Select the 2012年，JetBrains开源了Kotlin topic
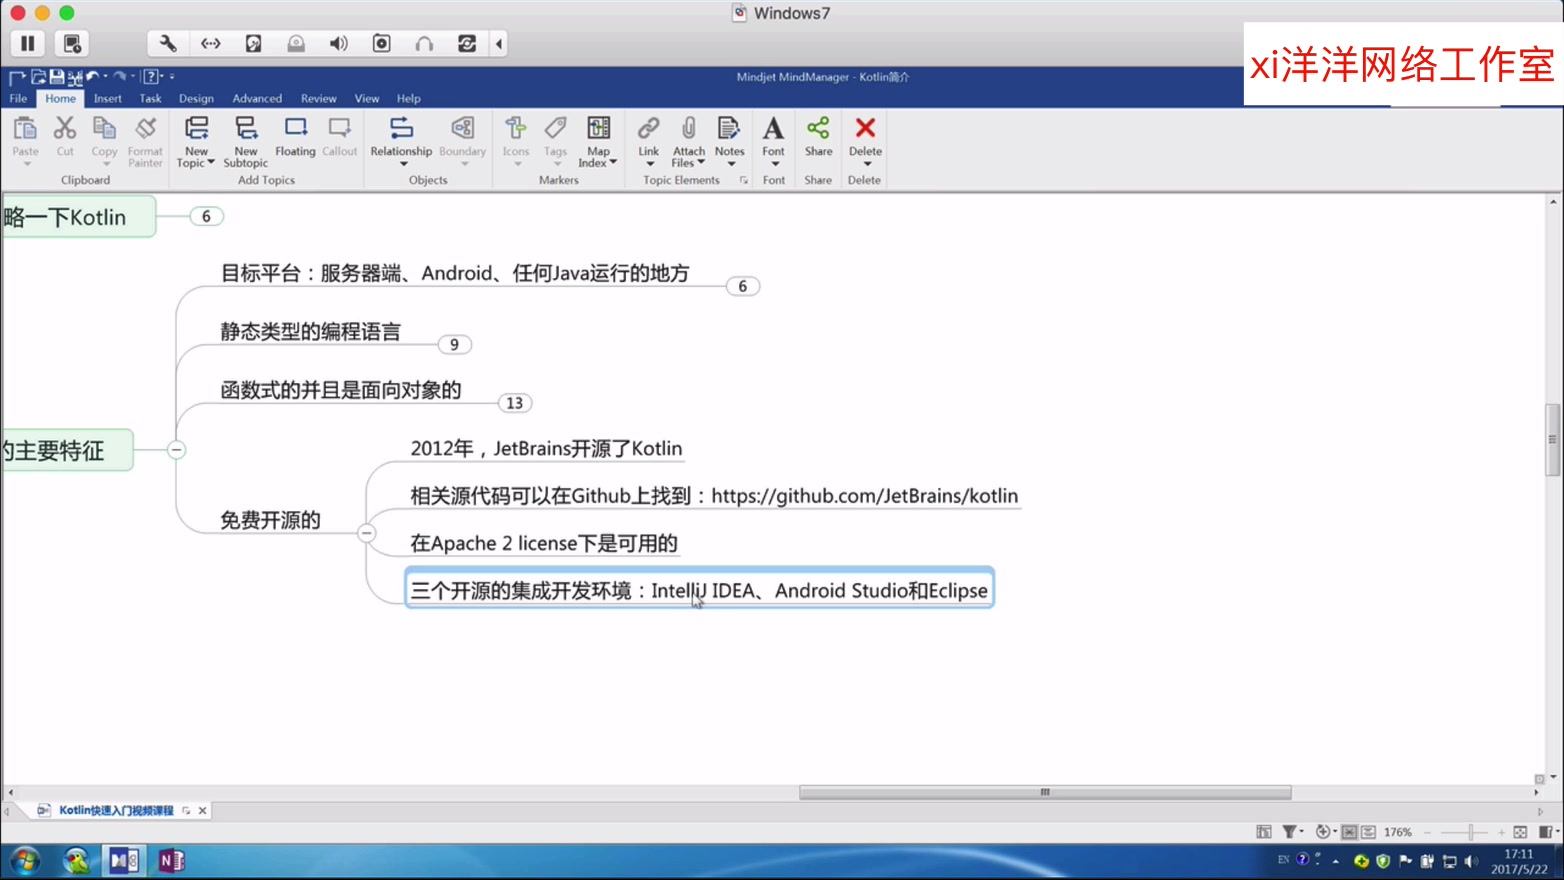 pyautogui.click(x=546, y=449)
